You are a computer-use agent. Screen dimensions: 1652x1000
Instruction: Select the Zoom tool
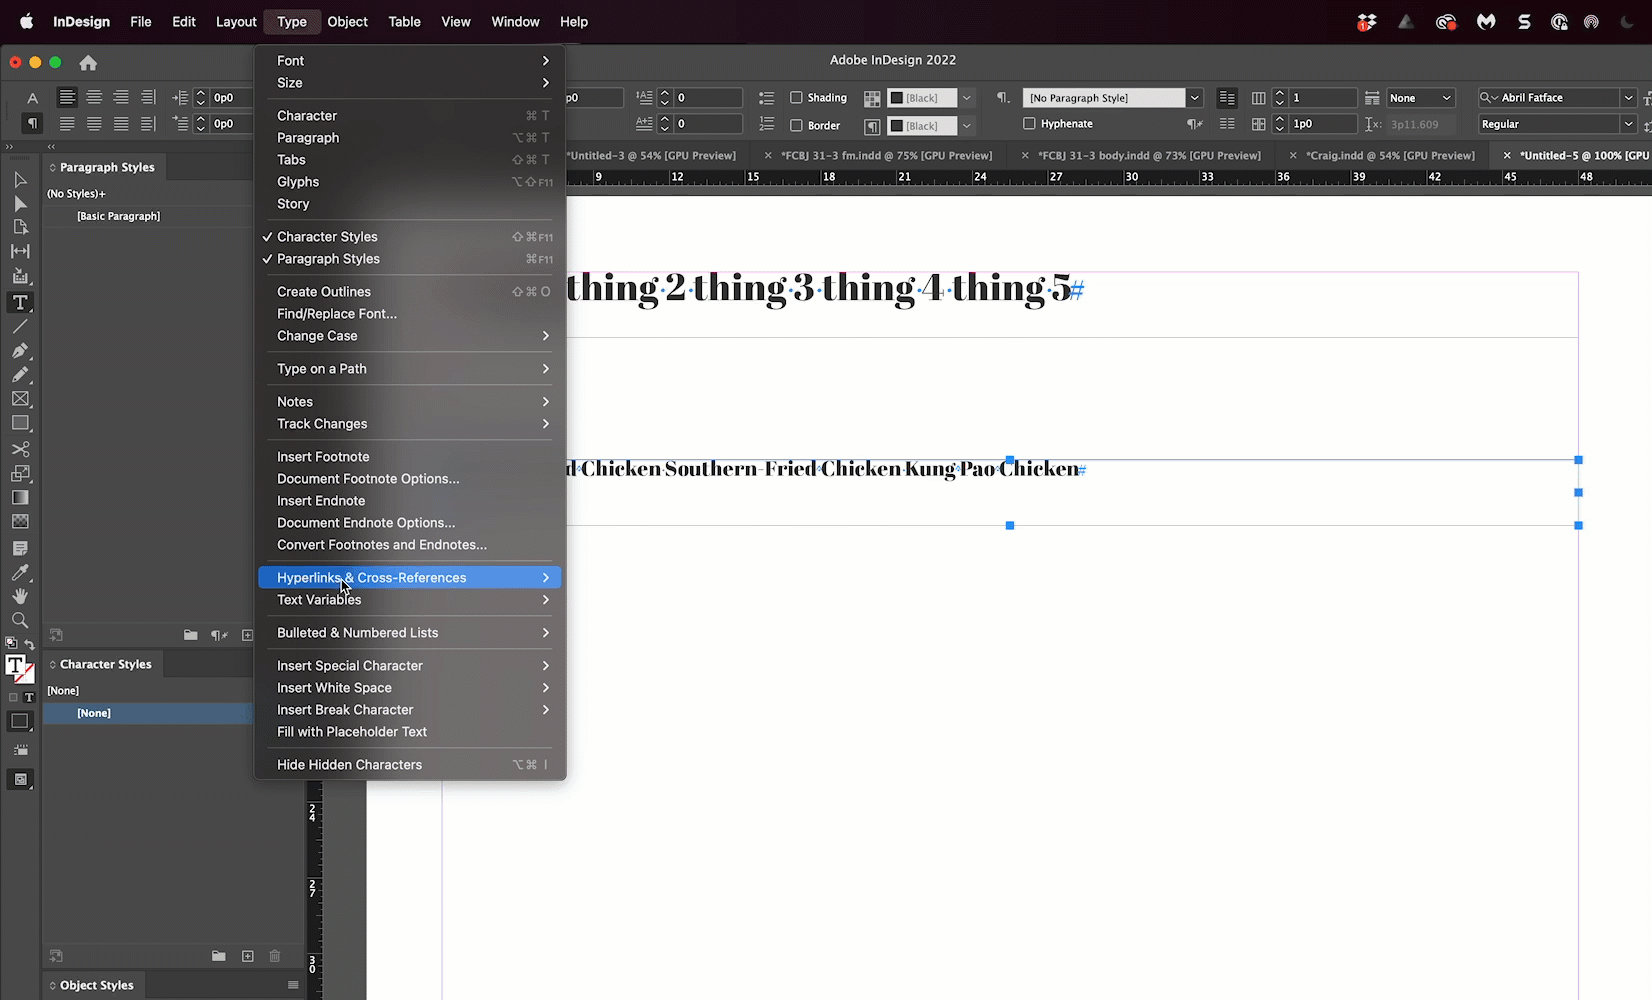[x=20, y=621]
